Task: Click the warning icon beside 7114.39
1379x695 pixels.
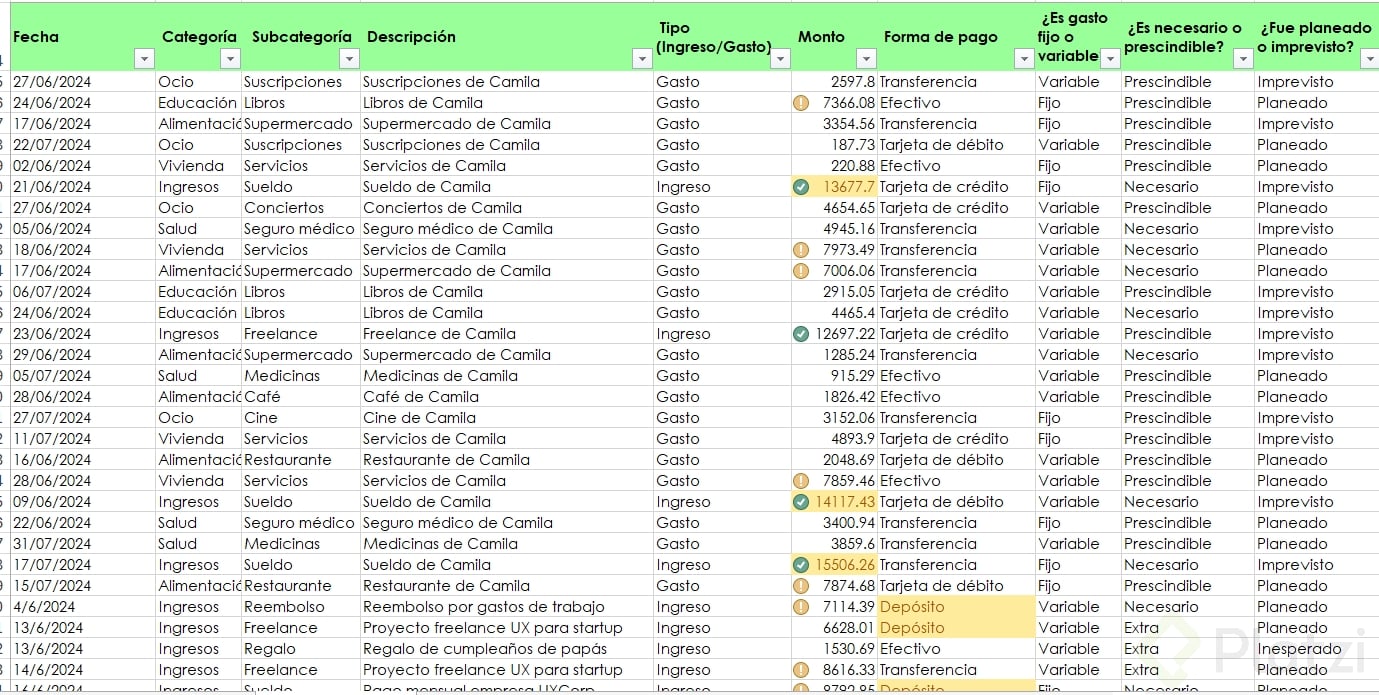Action: coord(800,607)
